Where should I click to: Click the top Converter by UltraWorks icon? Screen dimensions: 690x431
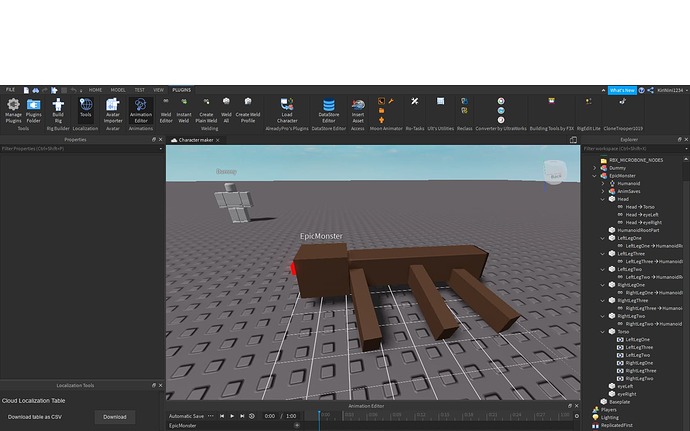[x=501, y=101]
